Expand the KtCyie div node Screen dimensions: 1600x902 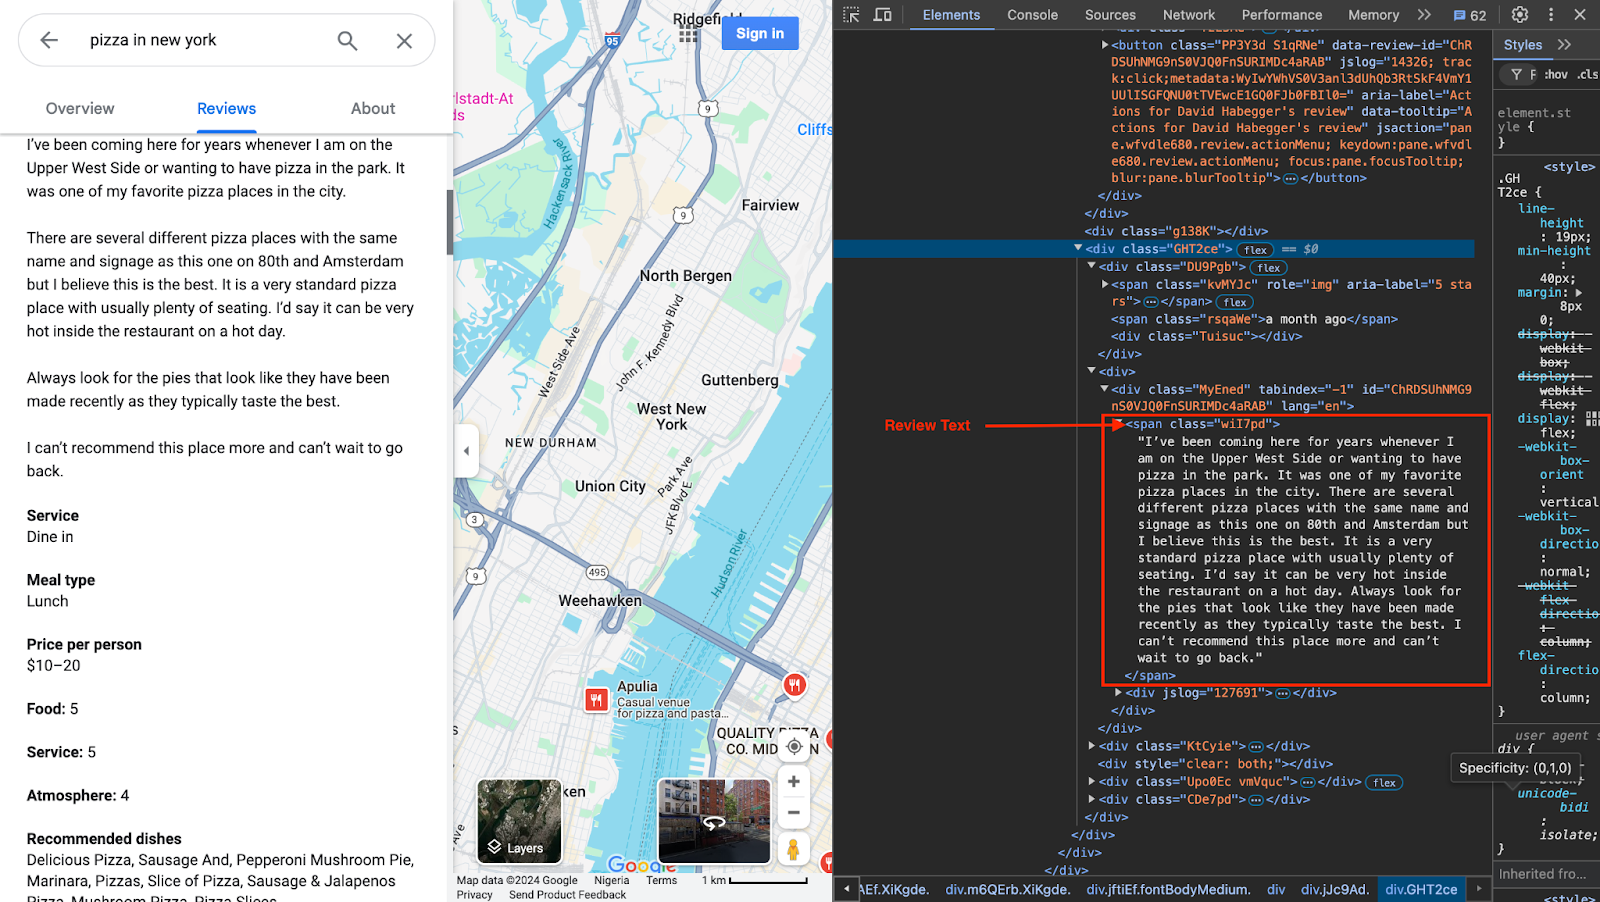pos(1092,745)
